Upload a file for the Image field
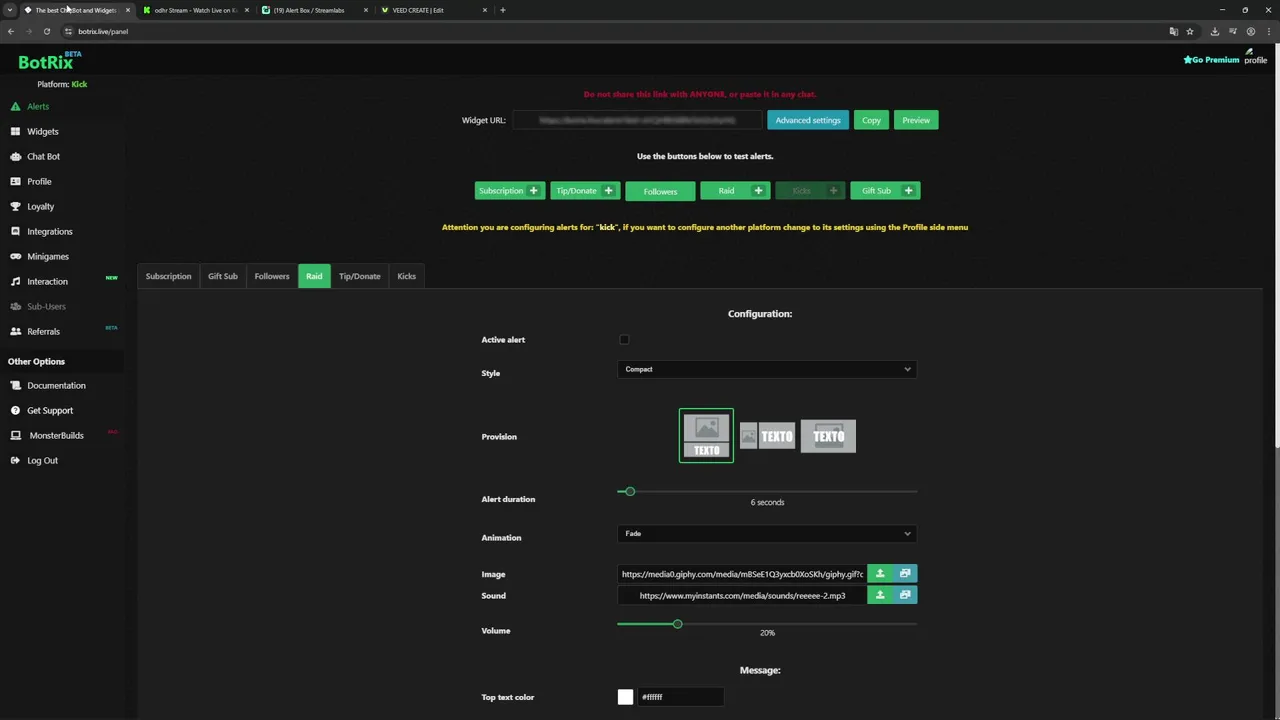1280x720 pixels. click(880, 574)
